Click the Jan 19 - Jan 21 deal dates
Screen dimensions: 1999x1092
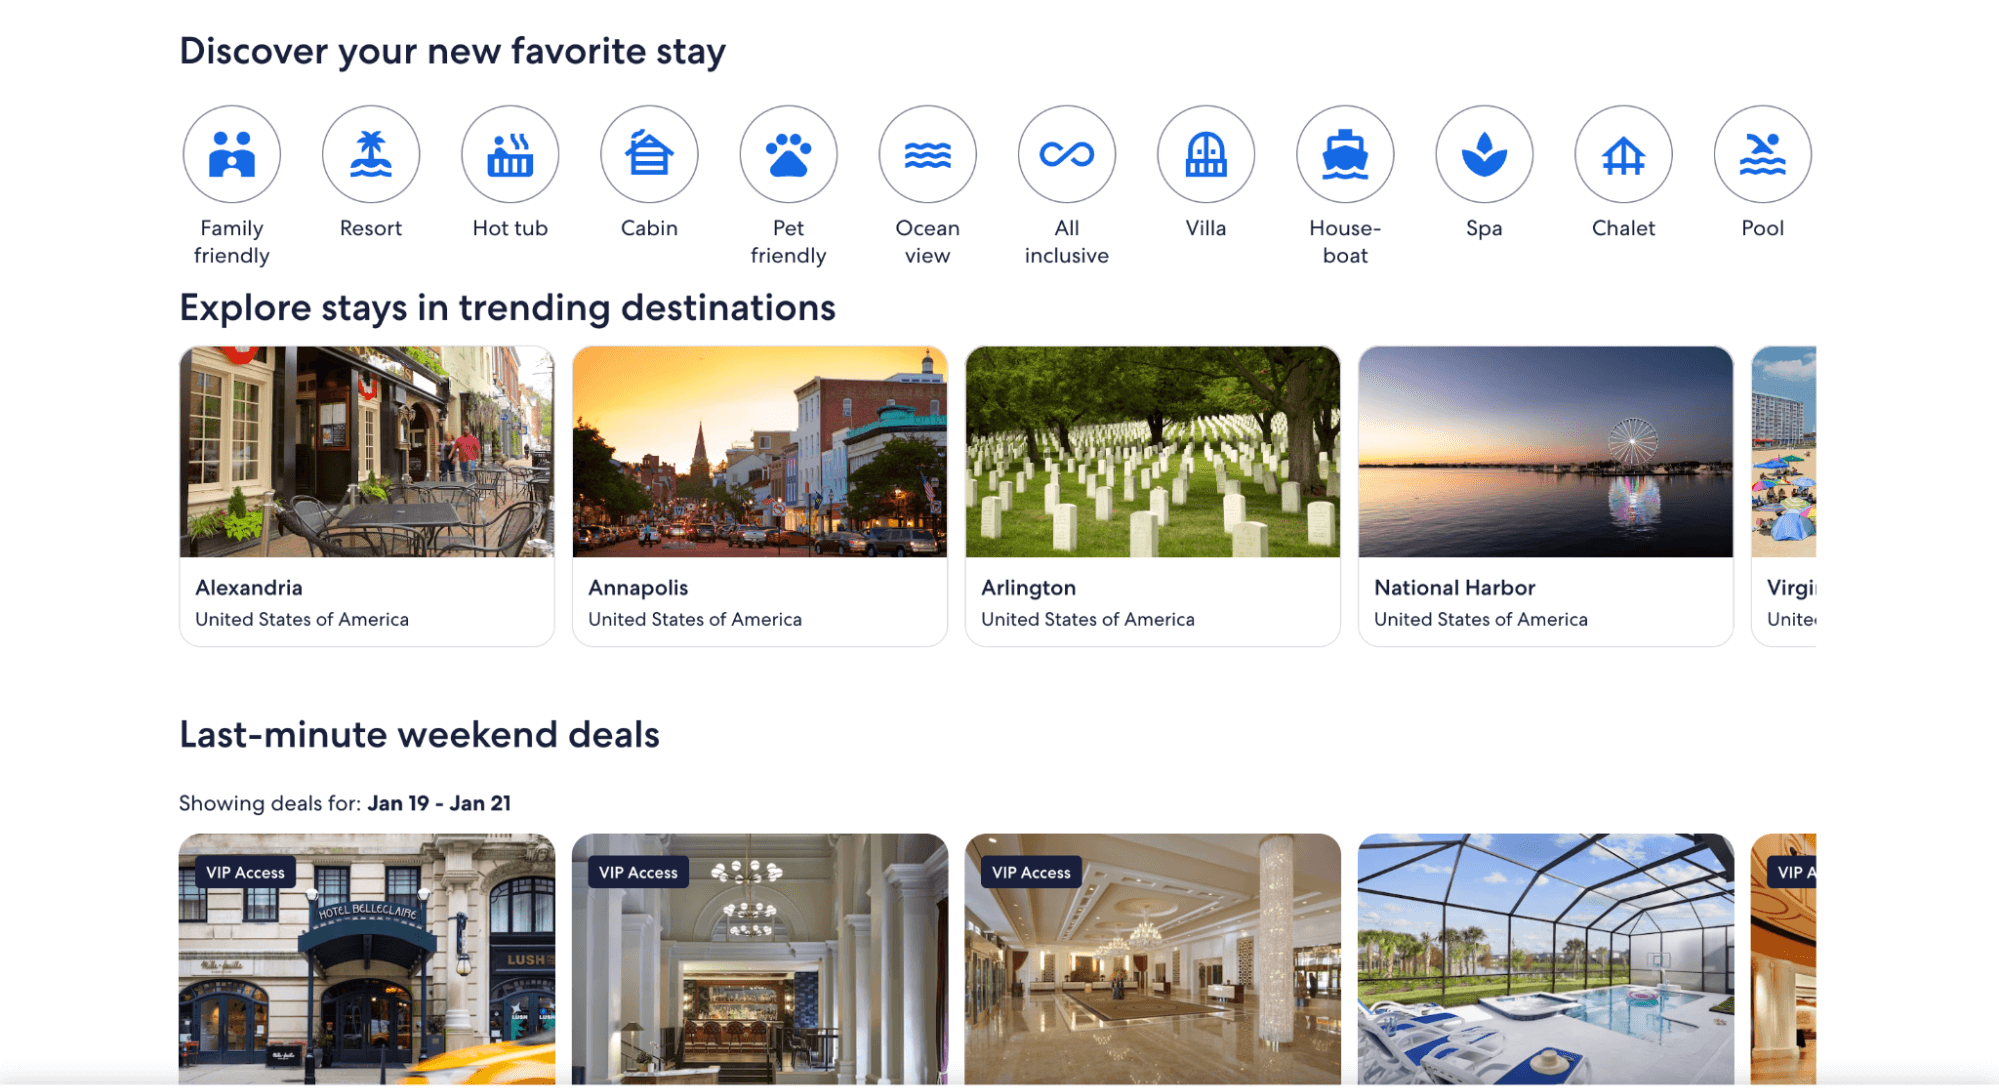tap(440, 802)
